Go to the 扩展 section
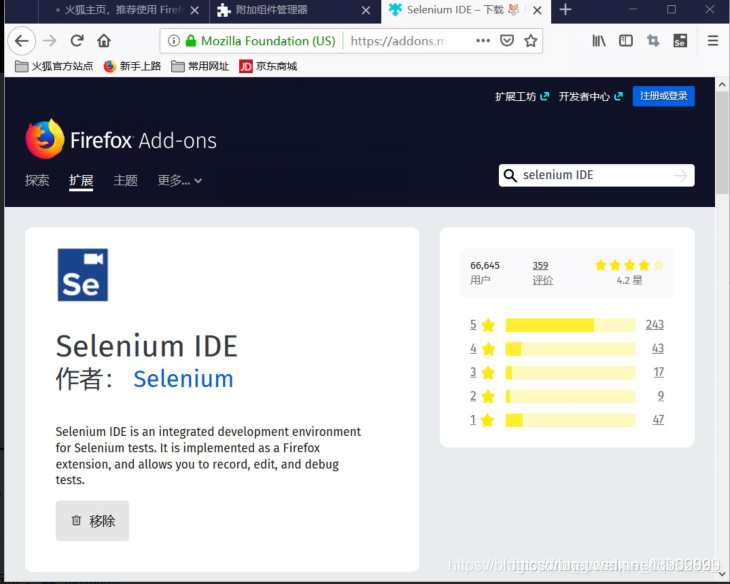 [x=81, y=180]
